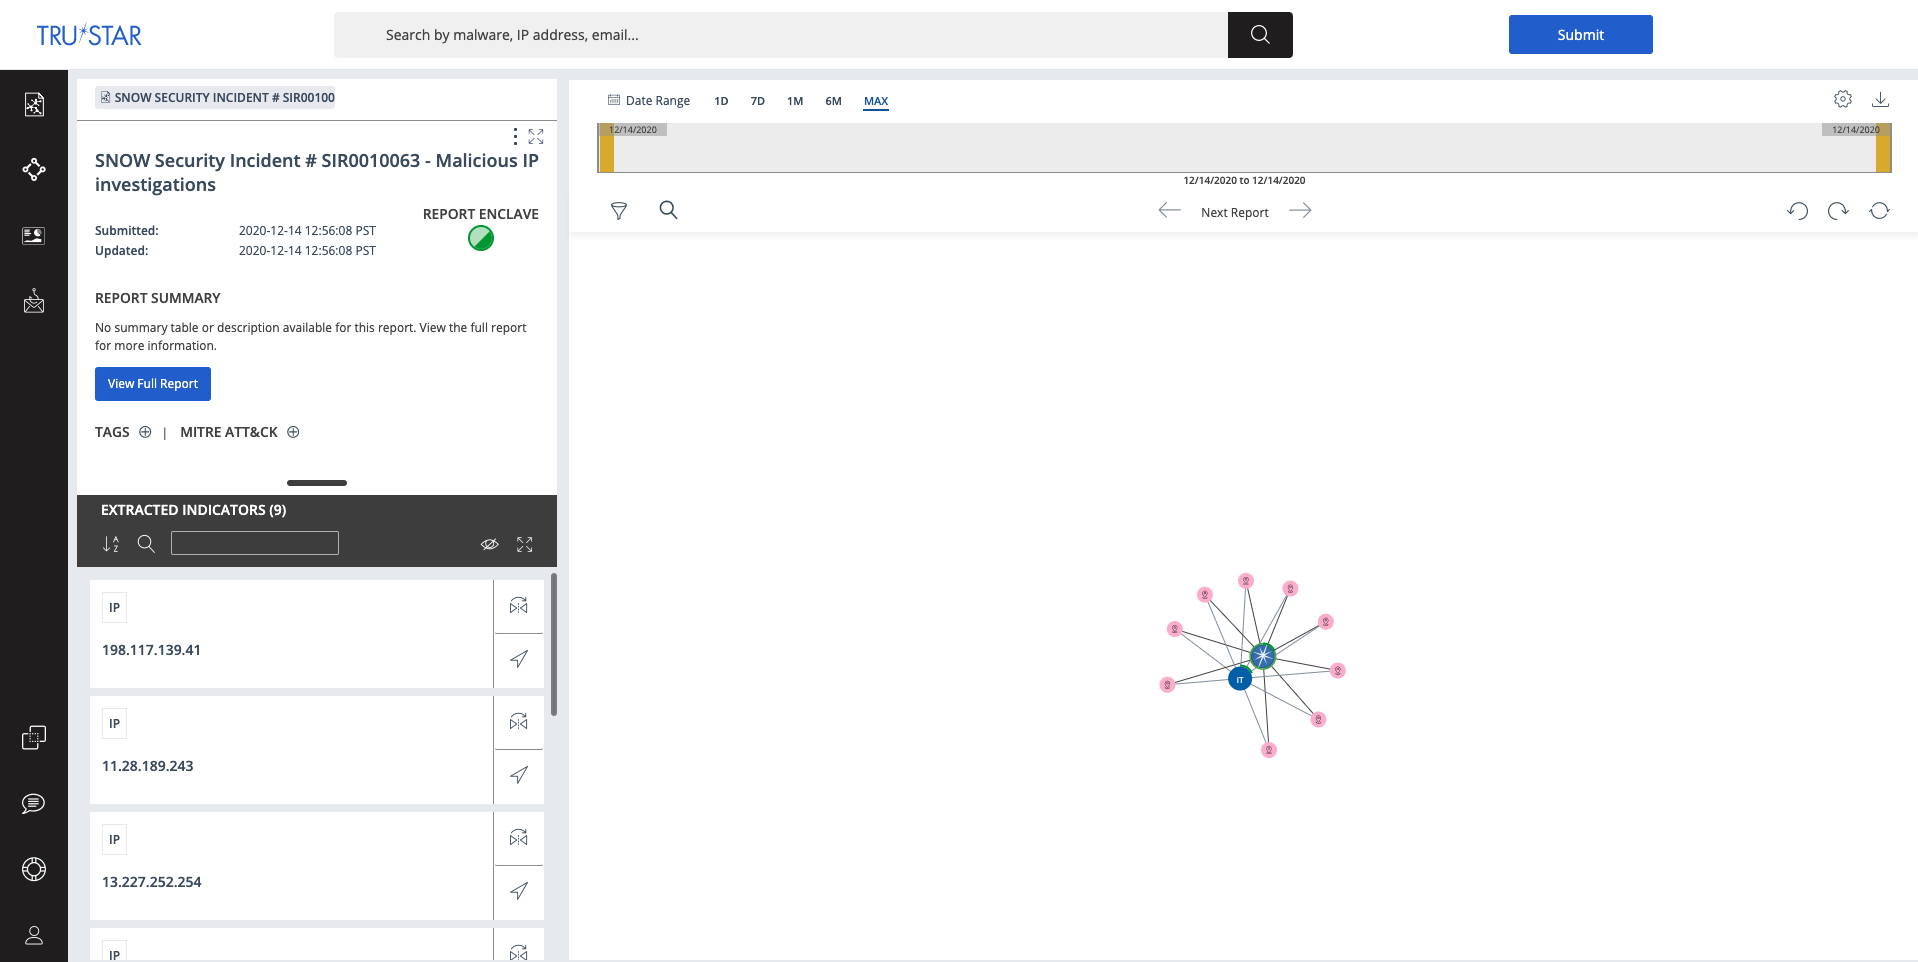Select the 1D date range

(x=721, y=101)
